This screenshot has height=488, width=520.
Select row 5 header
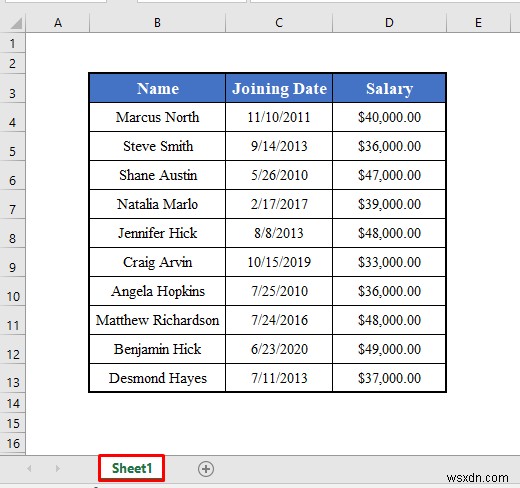point(13,147)
